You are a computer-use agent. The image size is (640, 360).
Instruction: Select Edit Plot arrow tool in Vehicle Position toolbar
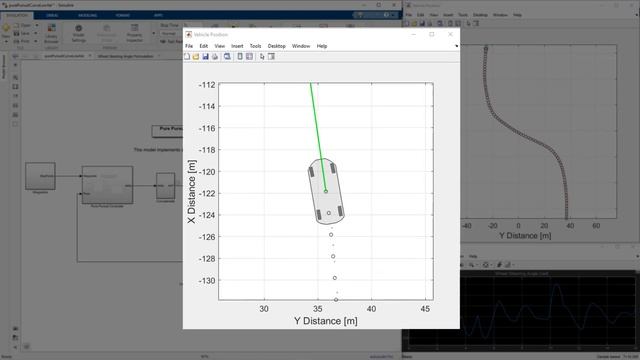[262, 57]
